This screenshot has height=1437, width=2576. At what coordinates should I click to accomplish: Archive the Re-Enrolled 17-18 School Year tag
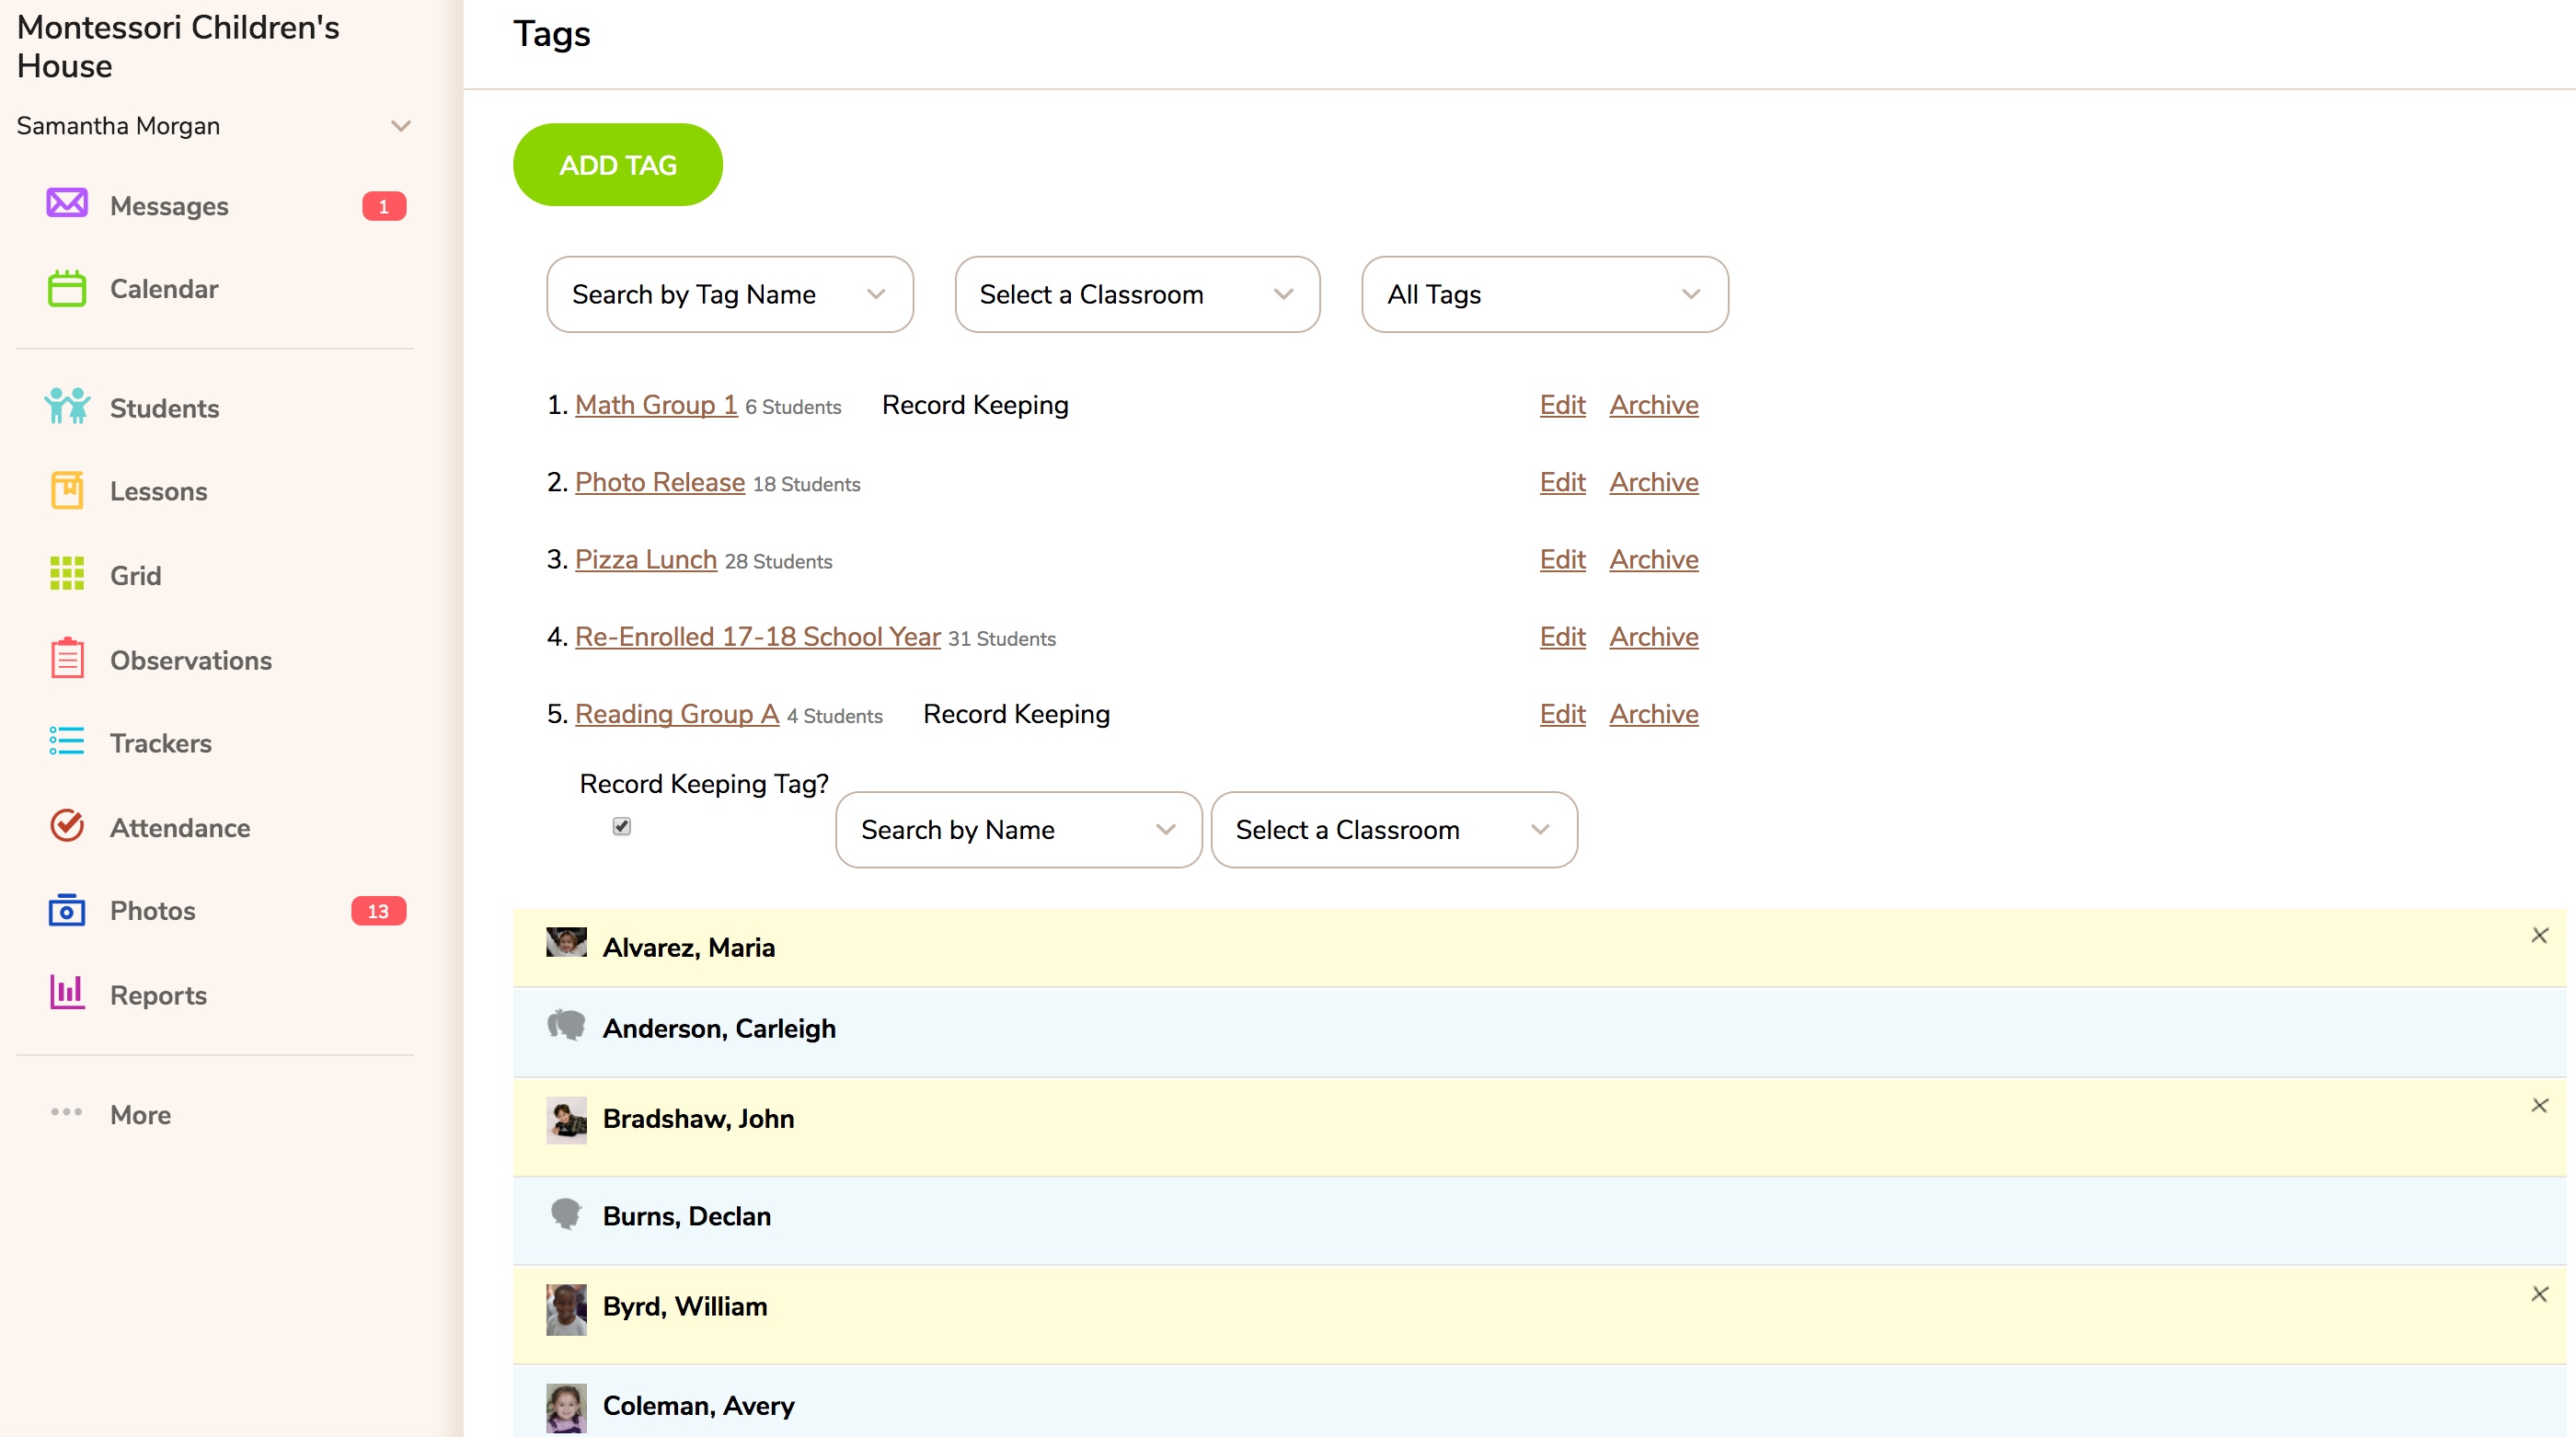pos(1654,636)
